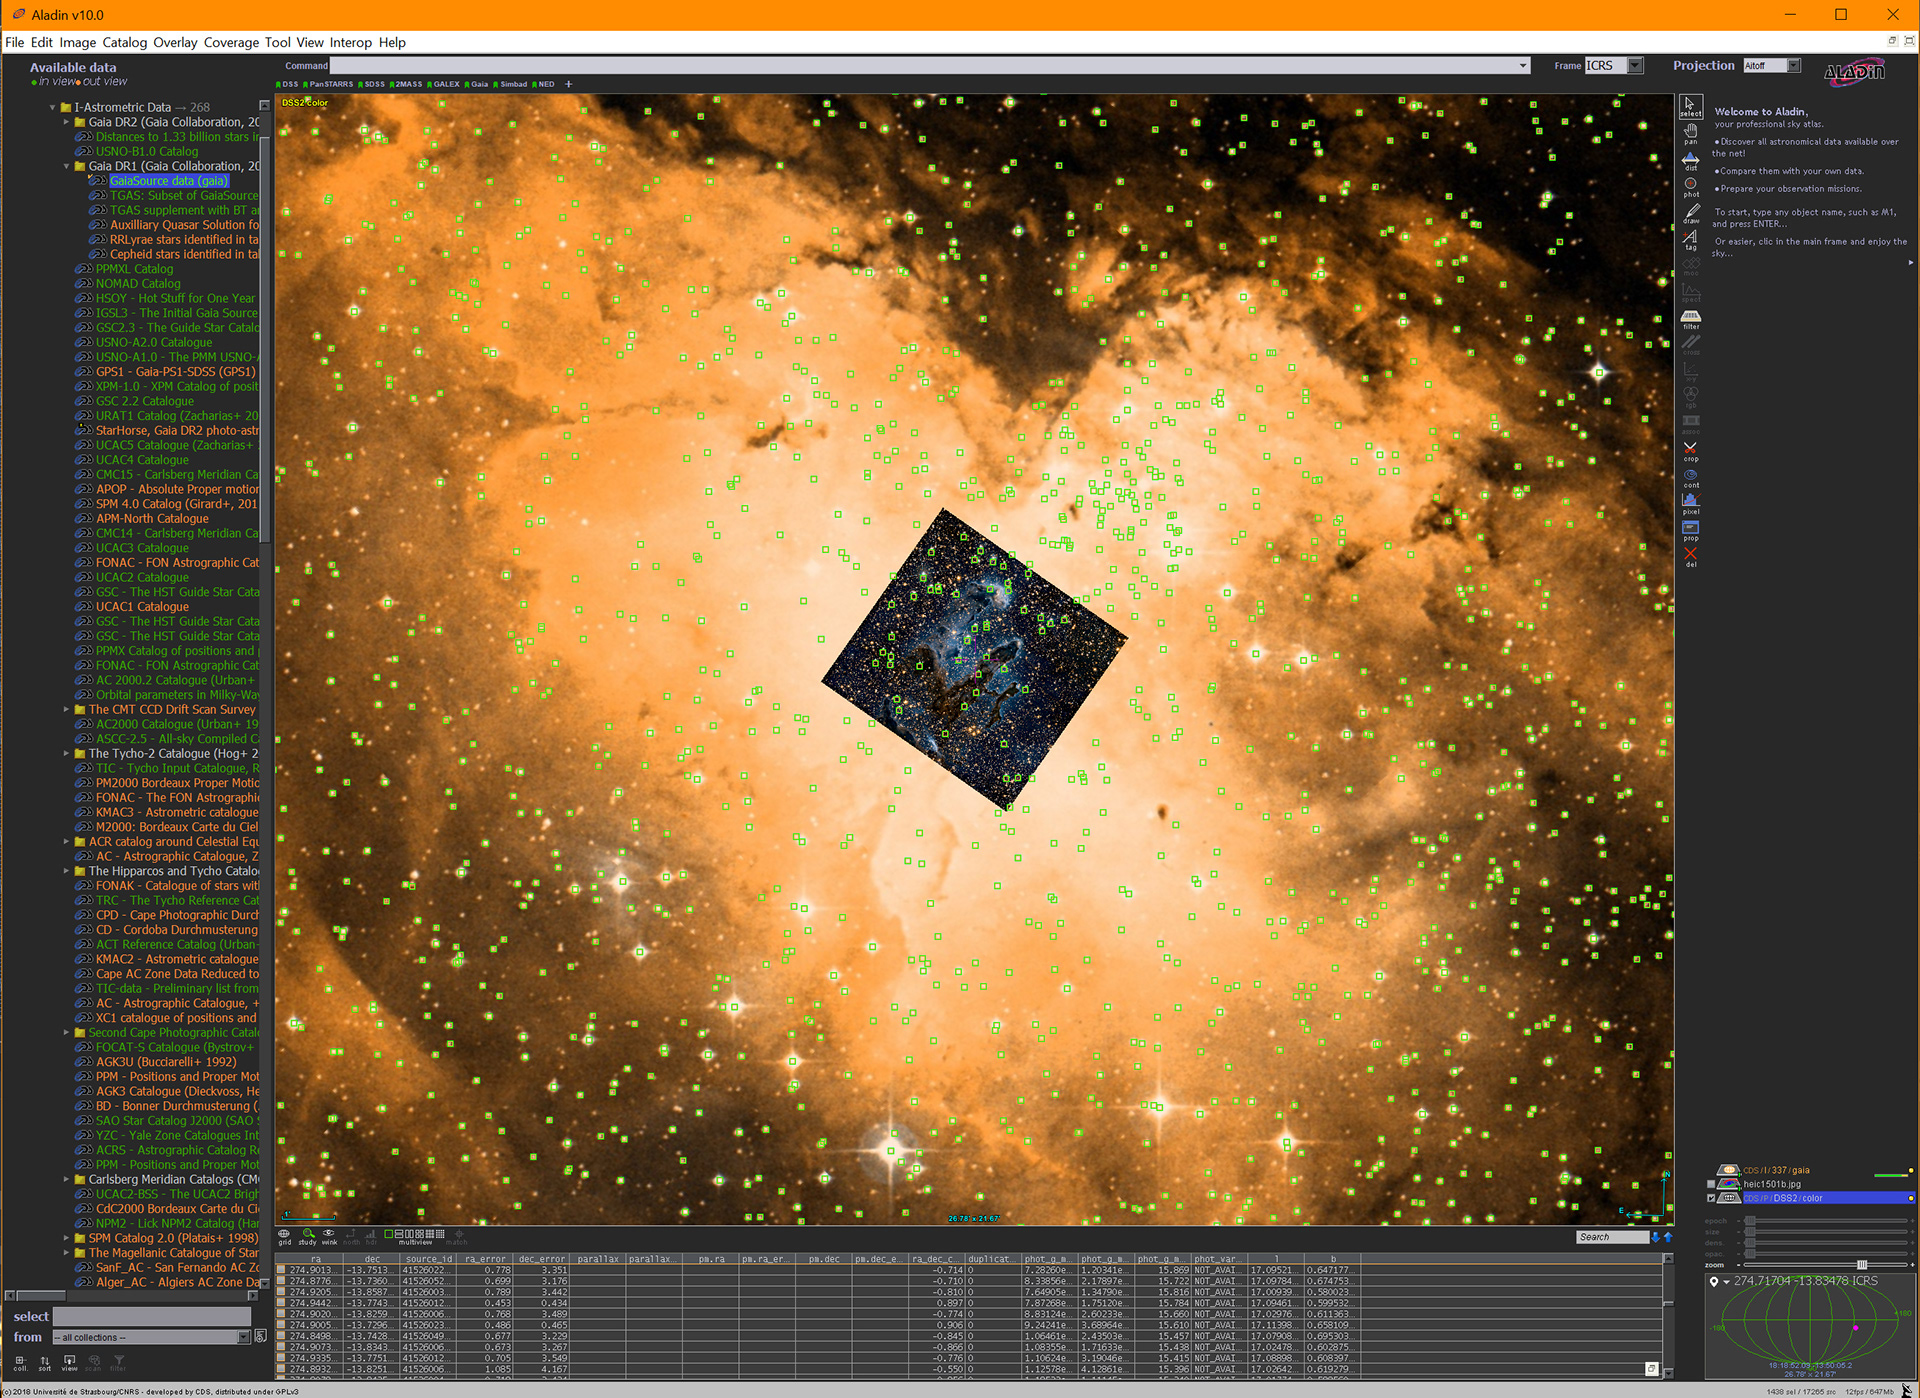Collapse the Gaia DR1 folder
Viewport: 1920px width, 1398px height.
67,166
